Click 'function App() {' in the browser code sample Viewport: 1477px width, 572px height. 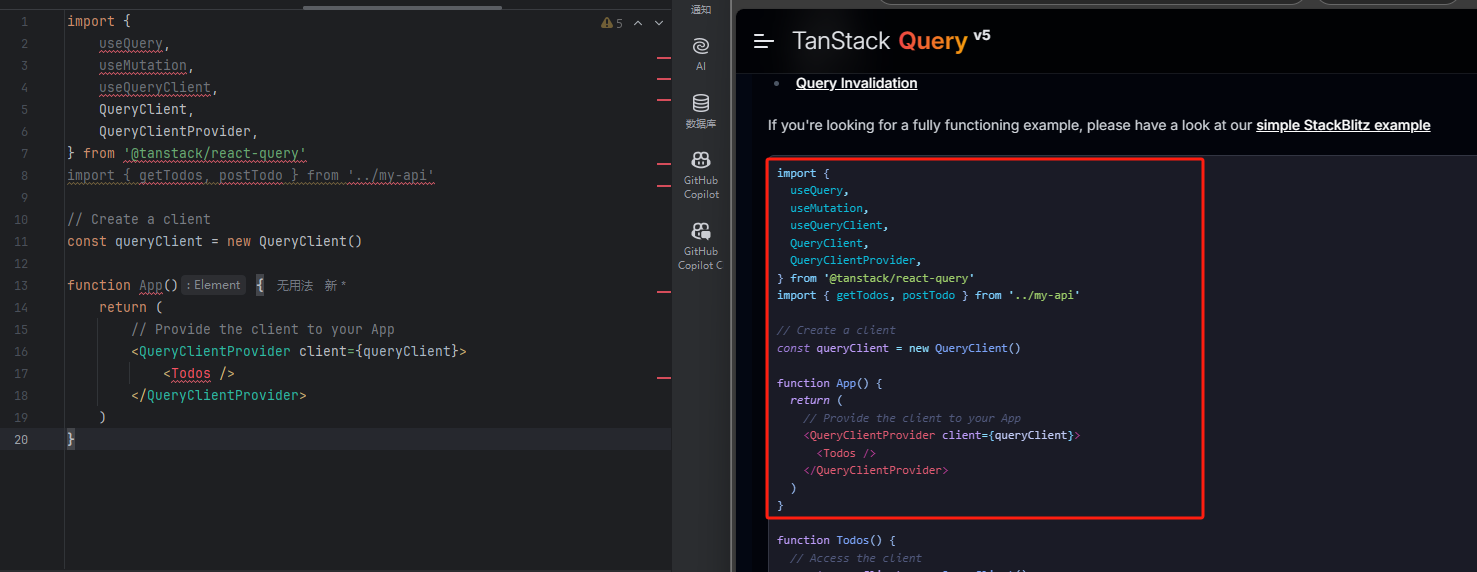click(x=829, y=383)
